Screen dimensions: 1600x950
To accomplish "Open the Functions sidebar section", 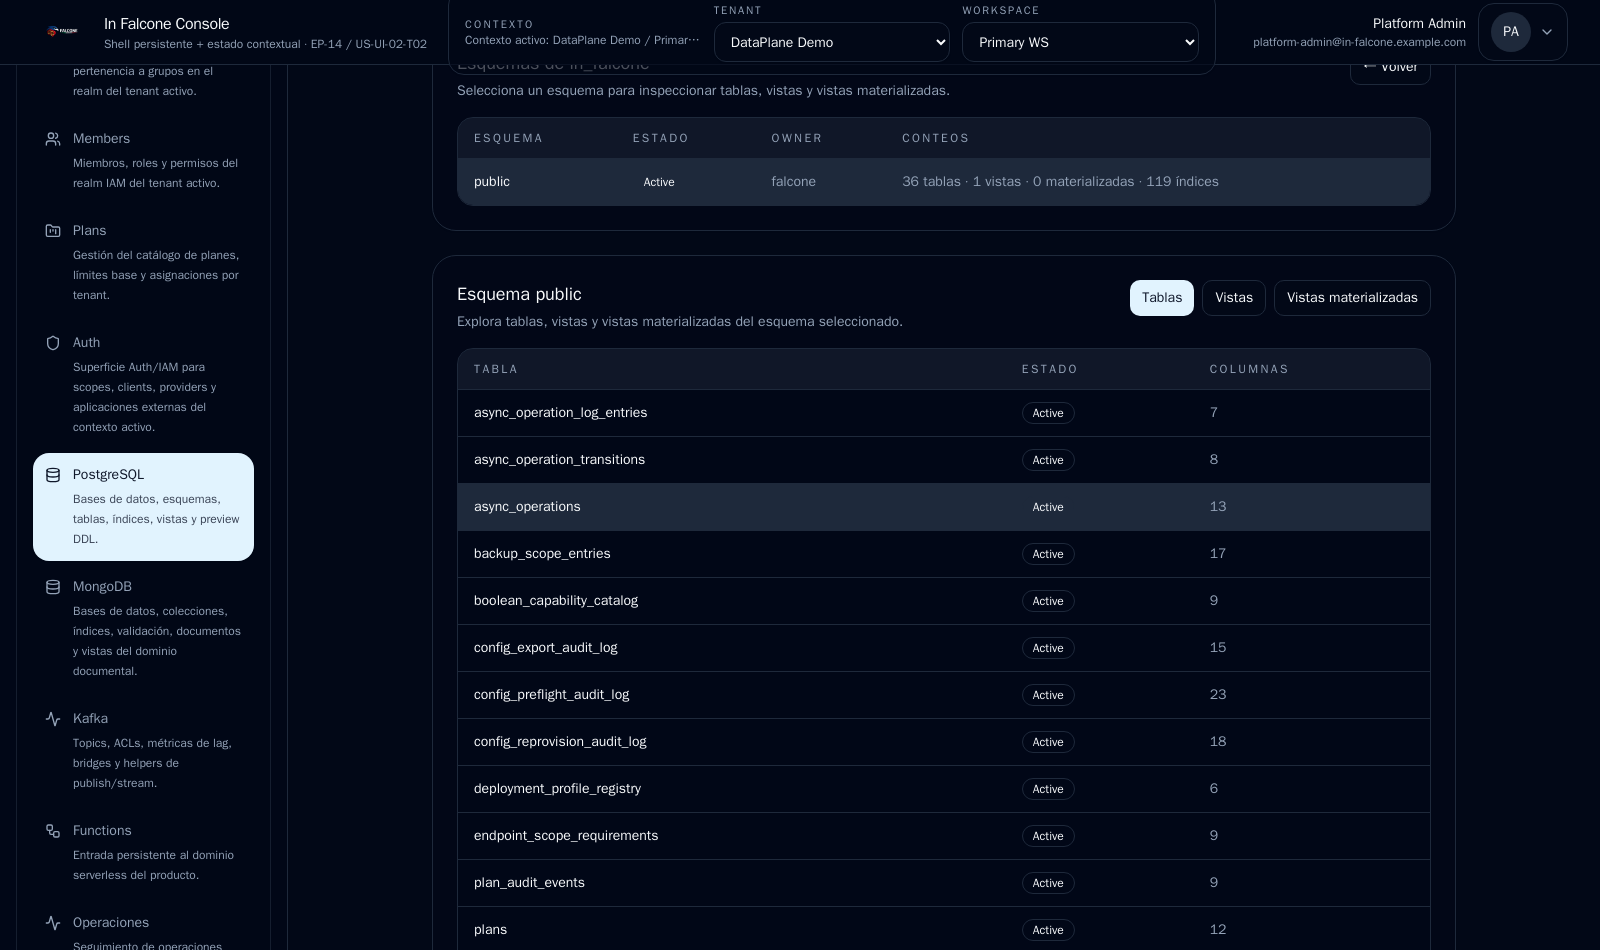I will coord(143,853).
